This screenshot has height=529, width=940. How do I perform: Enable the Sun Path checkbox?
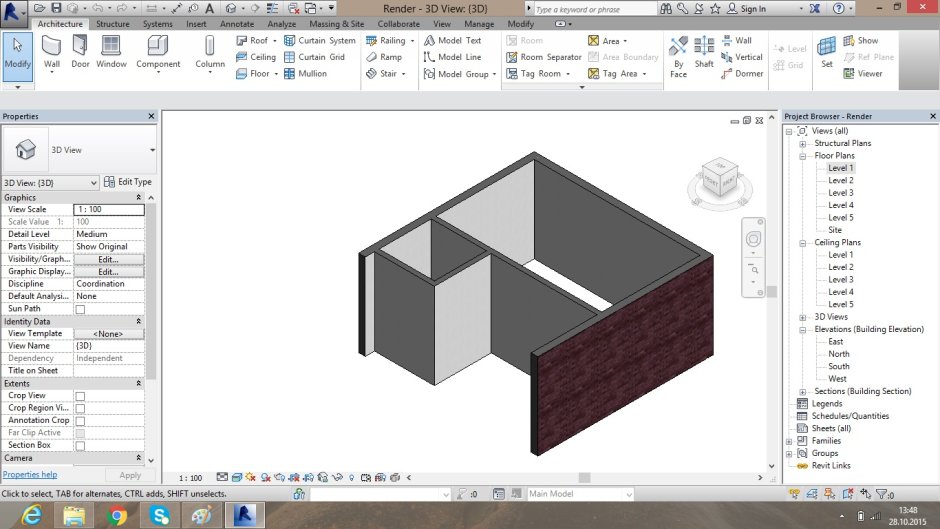pos(80,309)
